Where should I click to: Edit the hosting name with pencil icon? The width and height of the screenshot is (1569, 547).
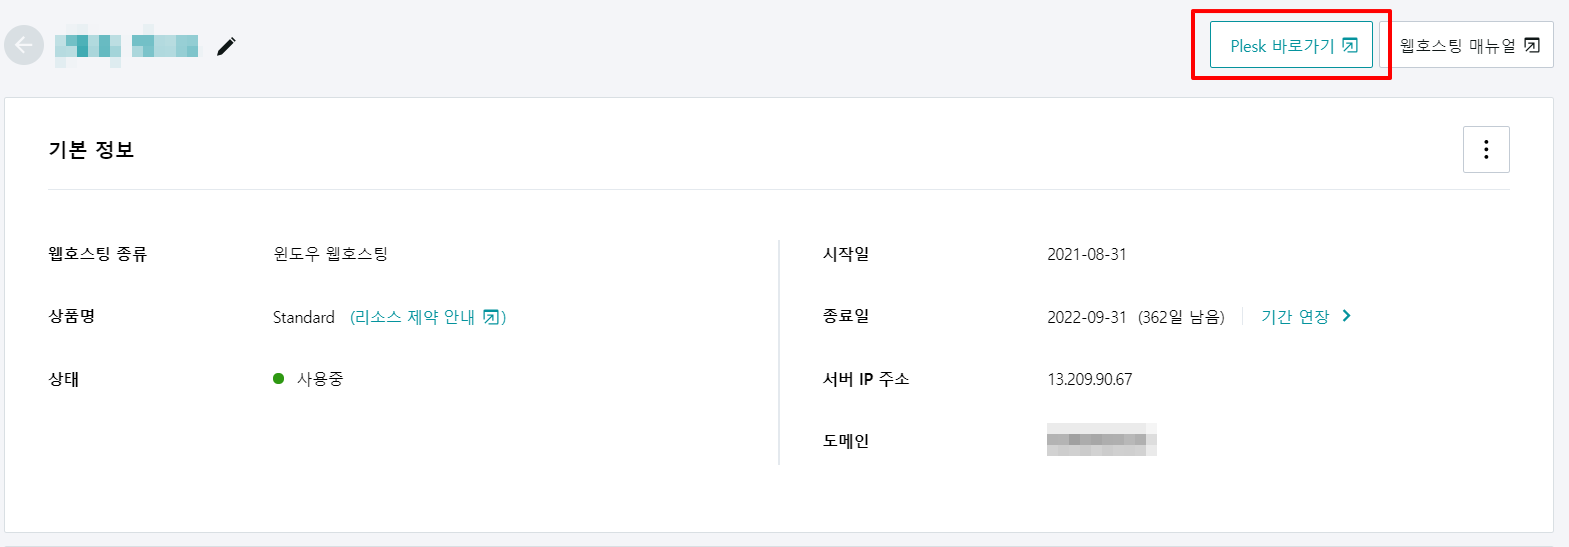tap(226, 46)
